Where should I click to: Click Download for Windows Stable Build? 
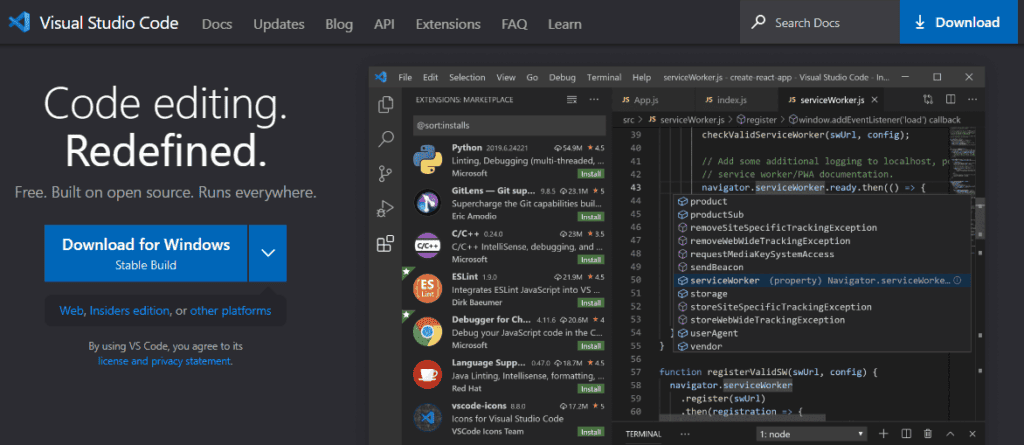coord(146,253)
